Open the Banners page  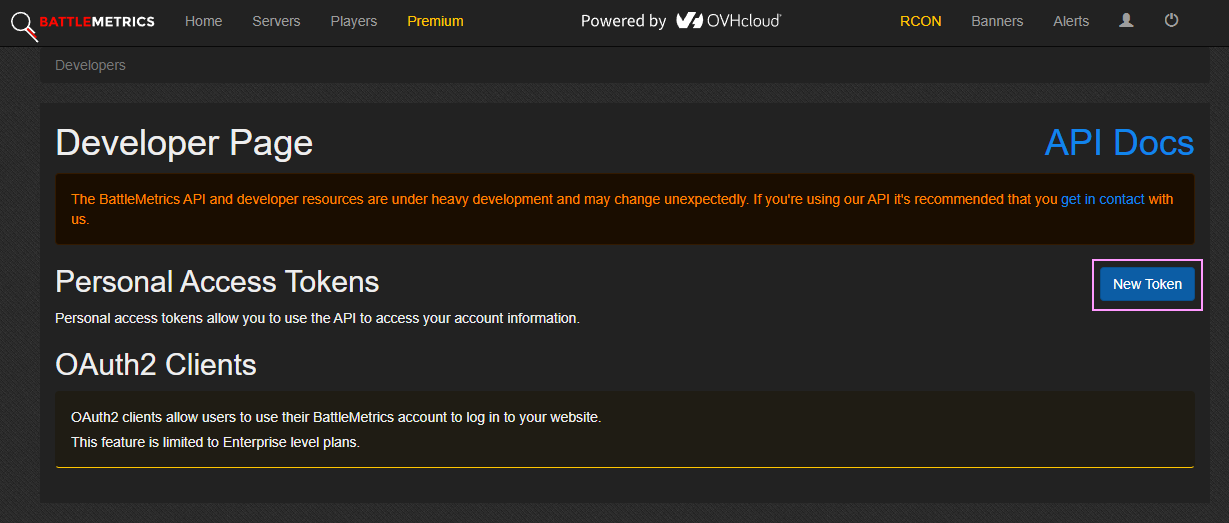tap(997, 21)
